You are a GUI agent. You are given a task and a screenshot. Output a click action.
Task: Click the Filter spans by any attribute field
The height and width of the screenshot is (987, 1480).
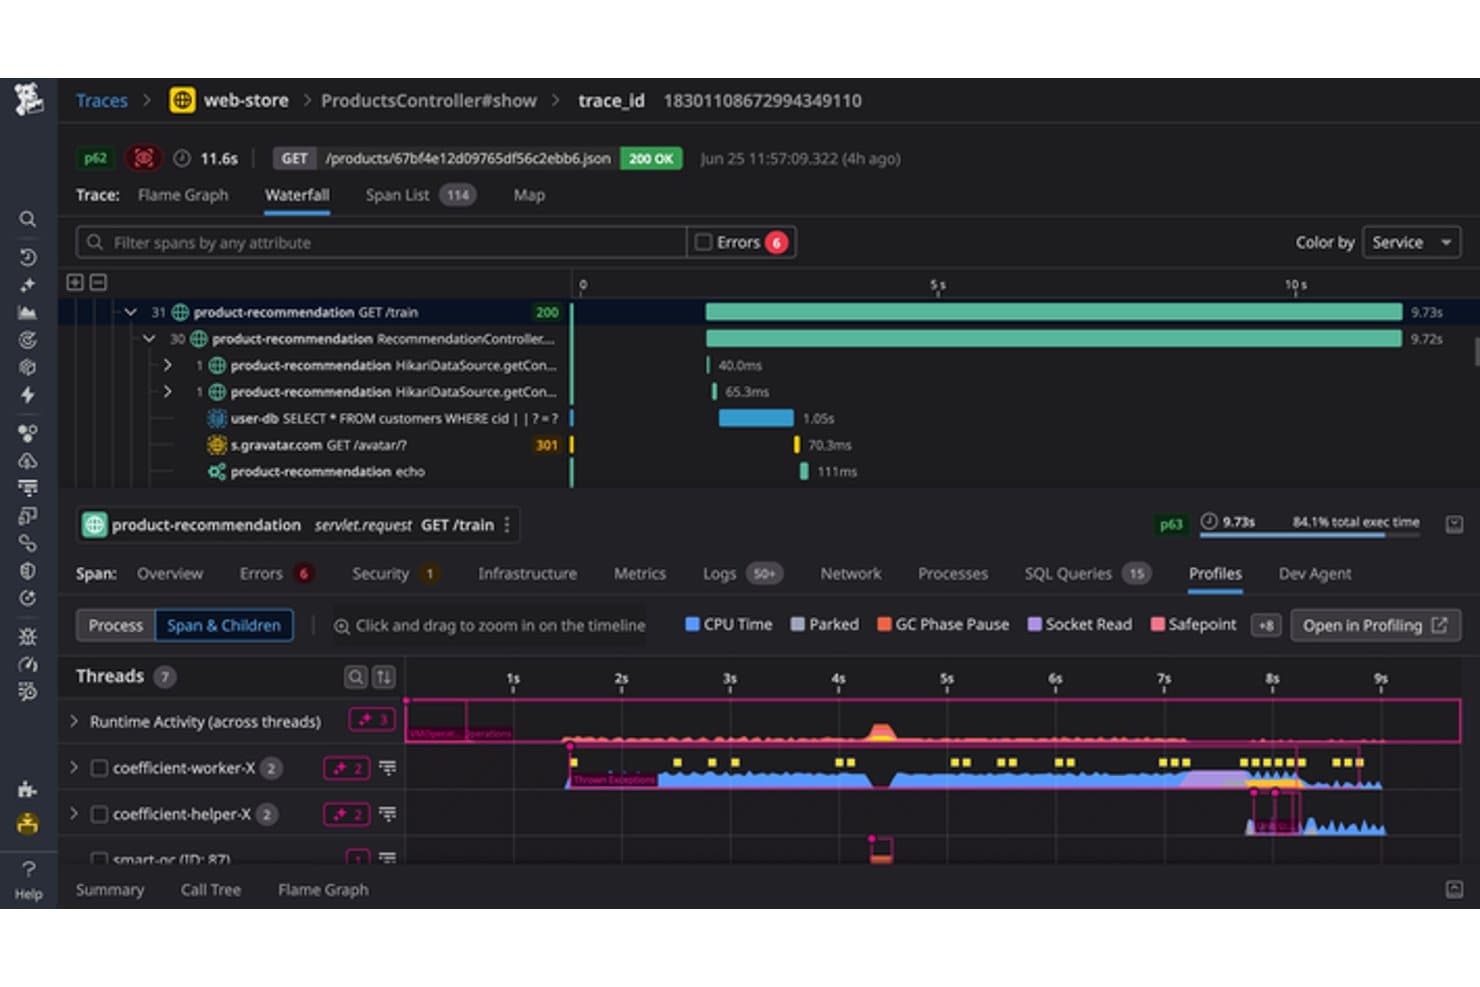point(381,242)
